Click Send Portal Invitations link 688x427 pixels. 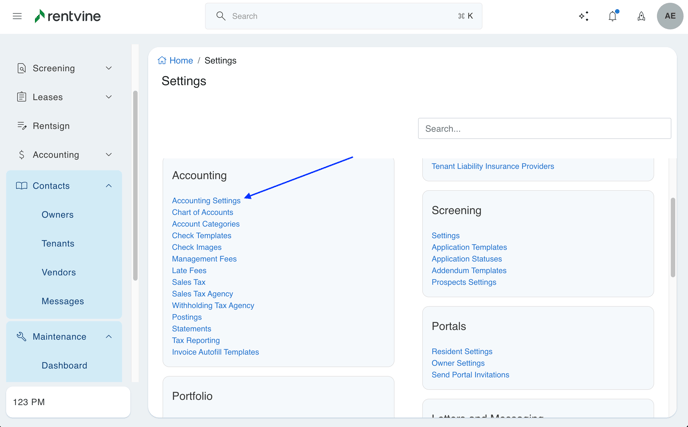pos(470,375)
